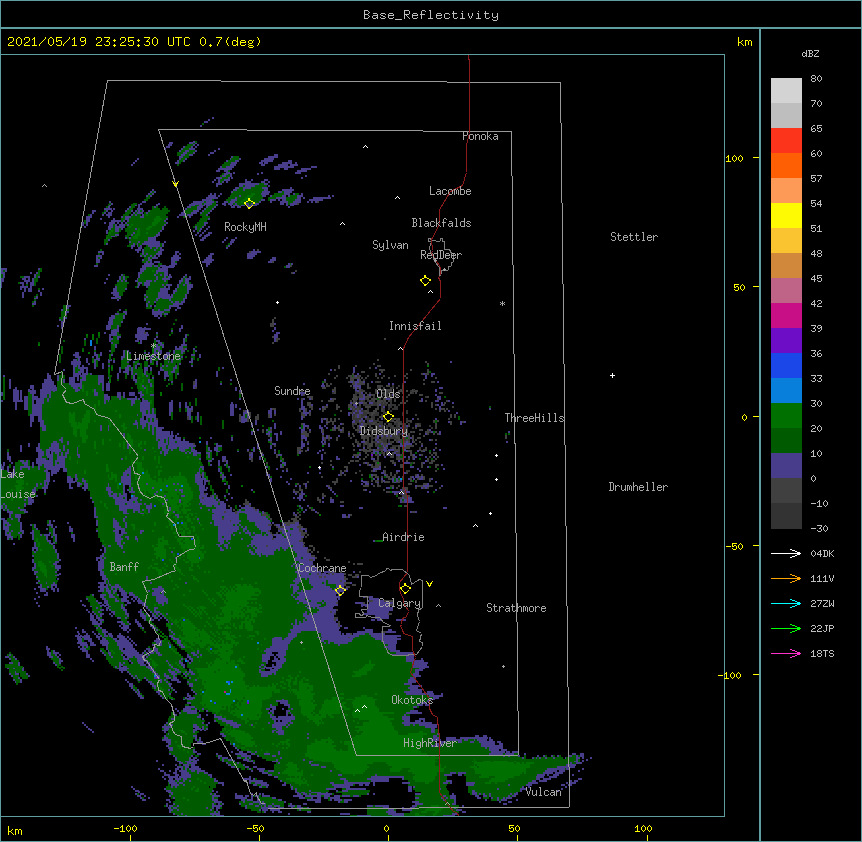Click the 04DK legend label
This screenshot has width=862, height=842.
click(x=822, y=553)
